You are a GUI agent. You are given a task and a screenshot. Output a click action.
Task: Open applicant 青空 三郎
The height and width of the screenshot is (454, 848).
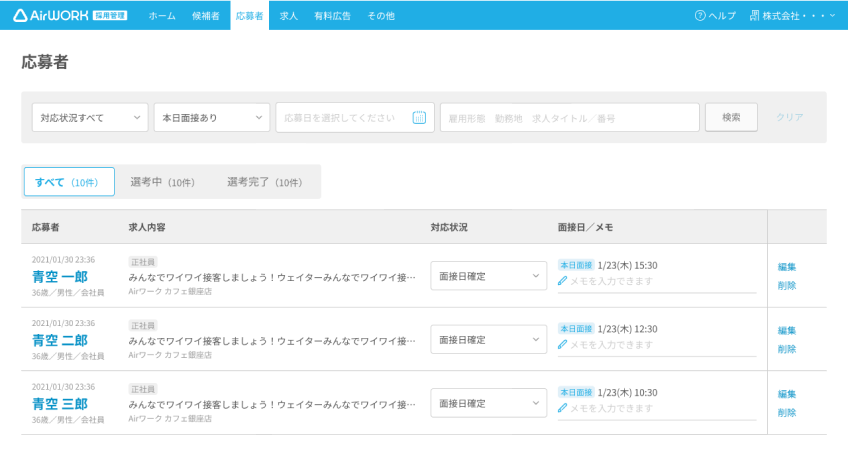coord(59,404)
